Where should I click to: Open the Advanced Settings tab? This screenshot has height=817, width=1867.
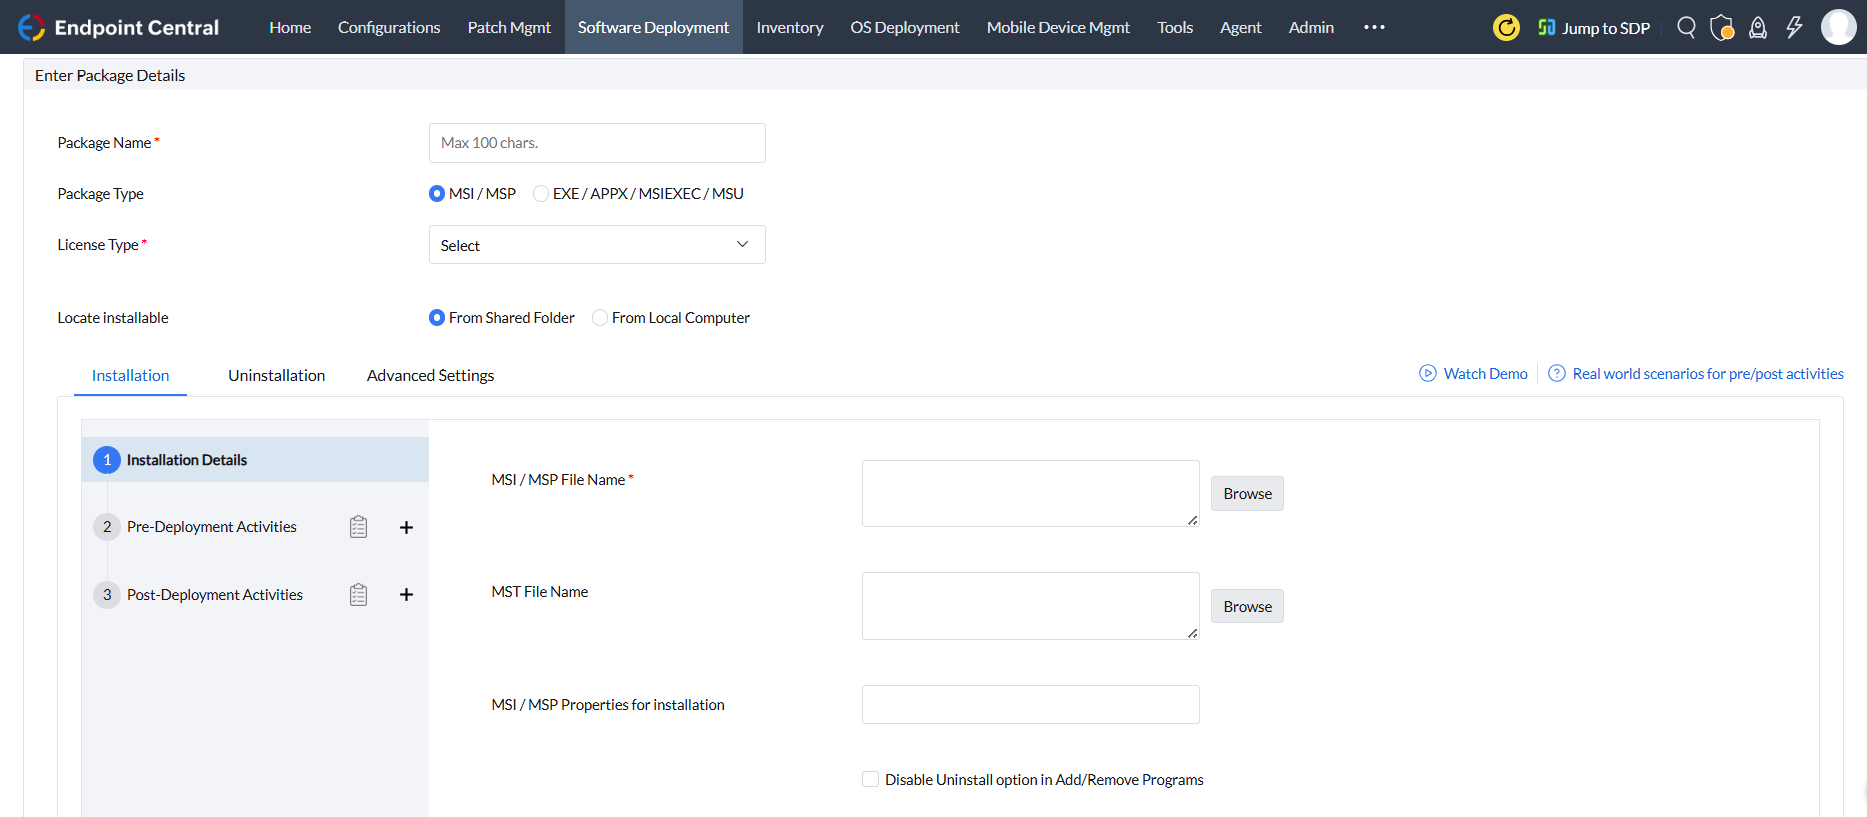pos(430,376)
